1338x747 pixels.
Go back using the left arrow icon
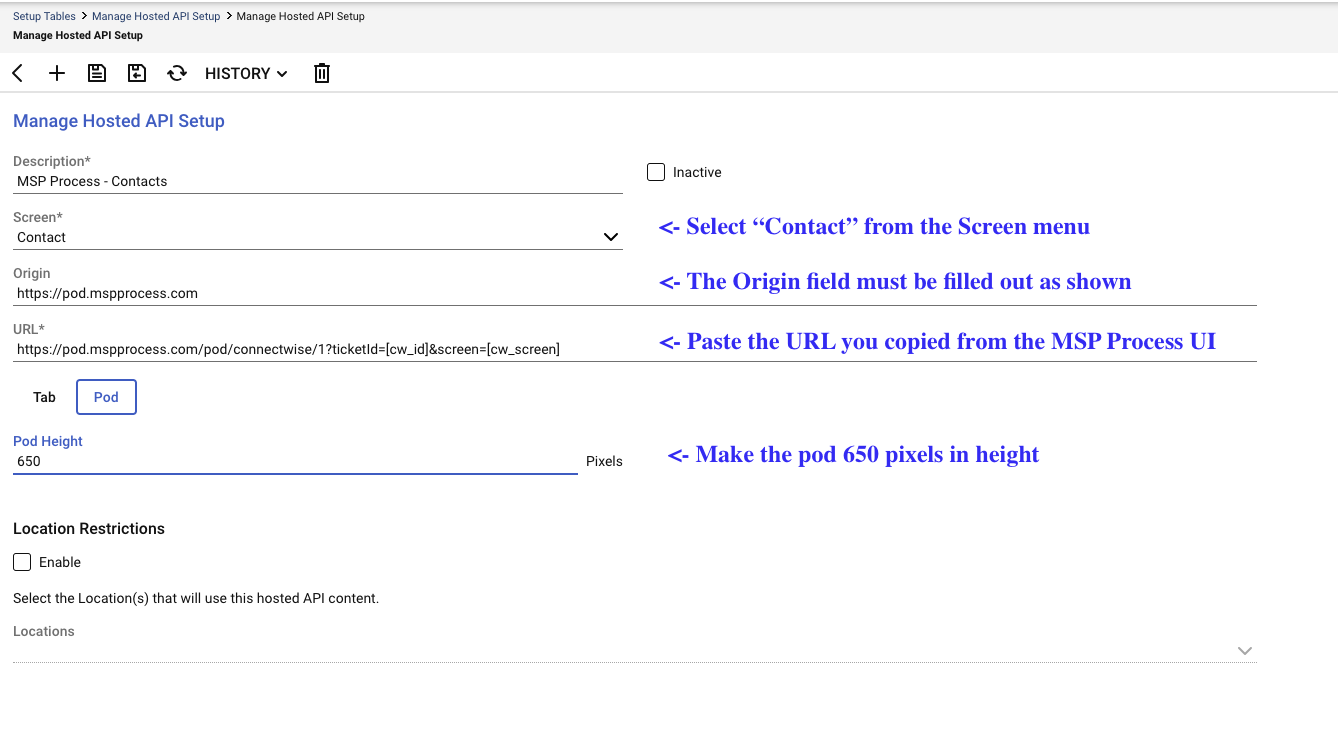[18, 73]
